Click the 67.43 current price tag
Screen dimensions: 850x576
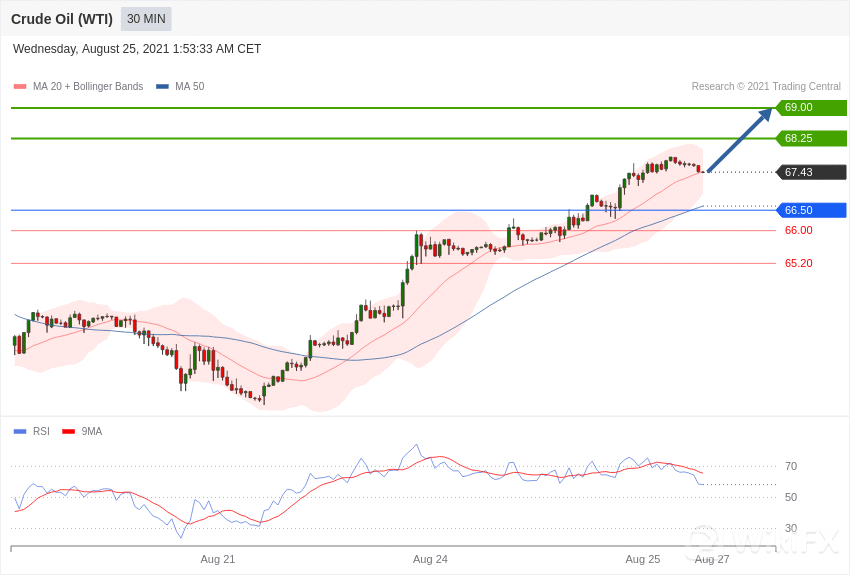point(811,172)
